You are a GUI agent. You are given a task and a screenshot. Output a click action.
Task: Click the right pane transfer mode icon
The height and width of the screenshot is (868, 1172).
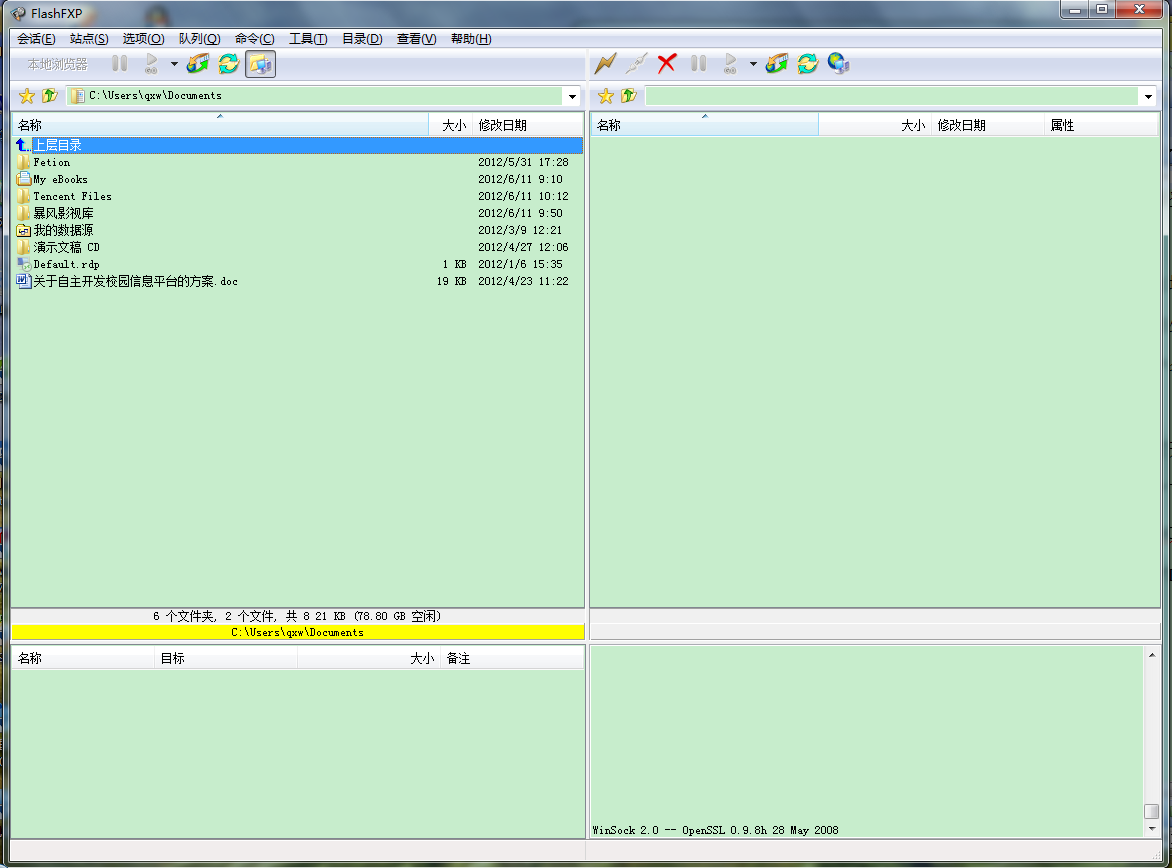point(777,64)
